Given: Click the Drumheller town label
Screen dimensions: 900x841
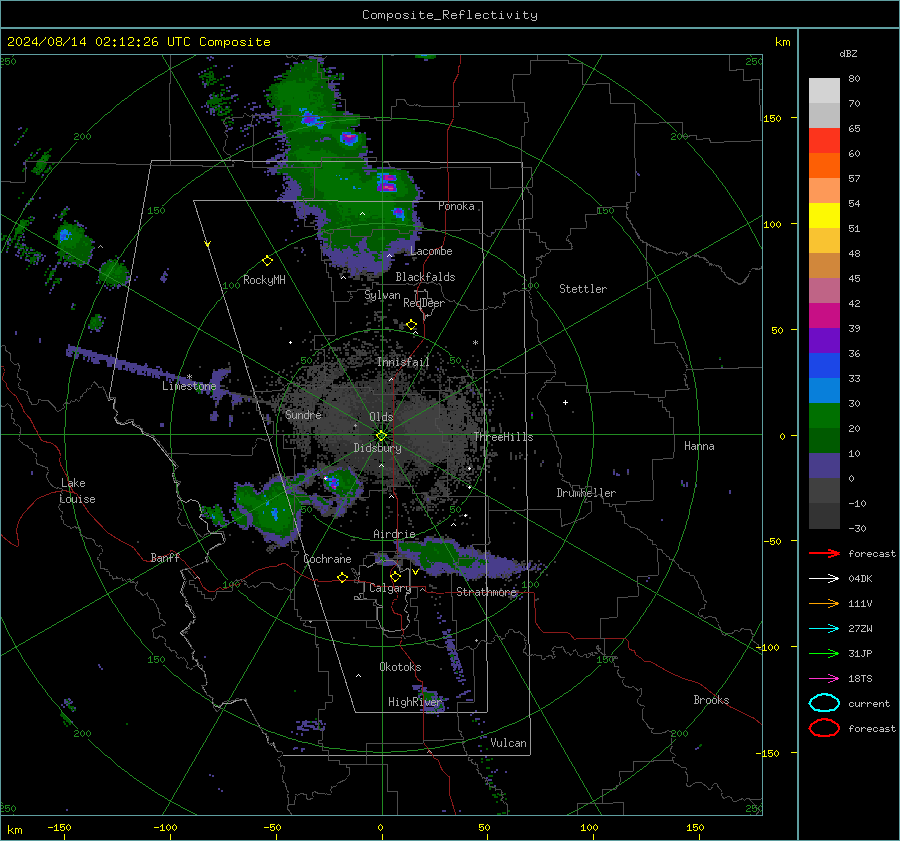Looking at the screenshot, I should (x=586, y=493).
